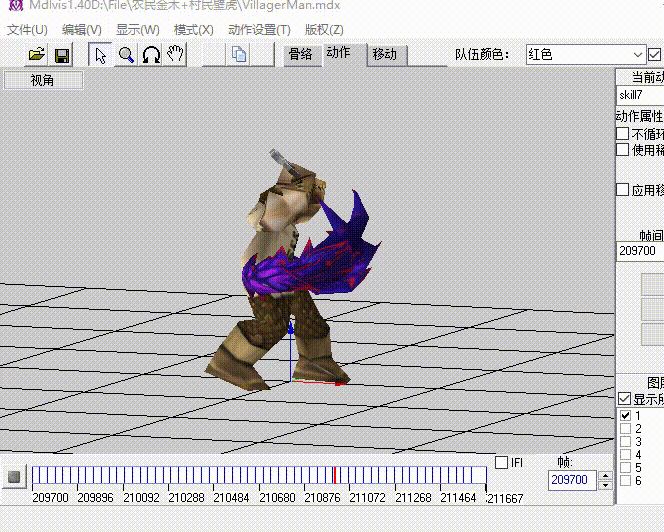664x532 pixels.
Task: Enable layer 5 checkbox
Action: [625, 468]
